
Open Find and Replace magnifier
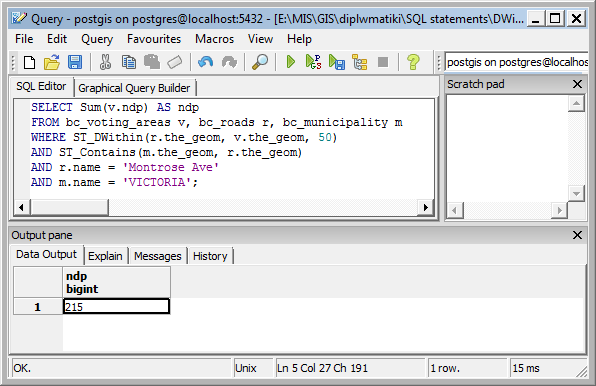[260, 62]
